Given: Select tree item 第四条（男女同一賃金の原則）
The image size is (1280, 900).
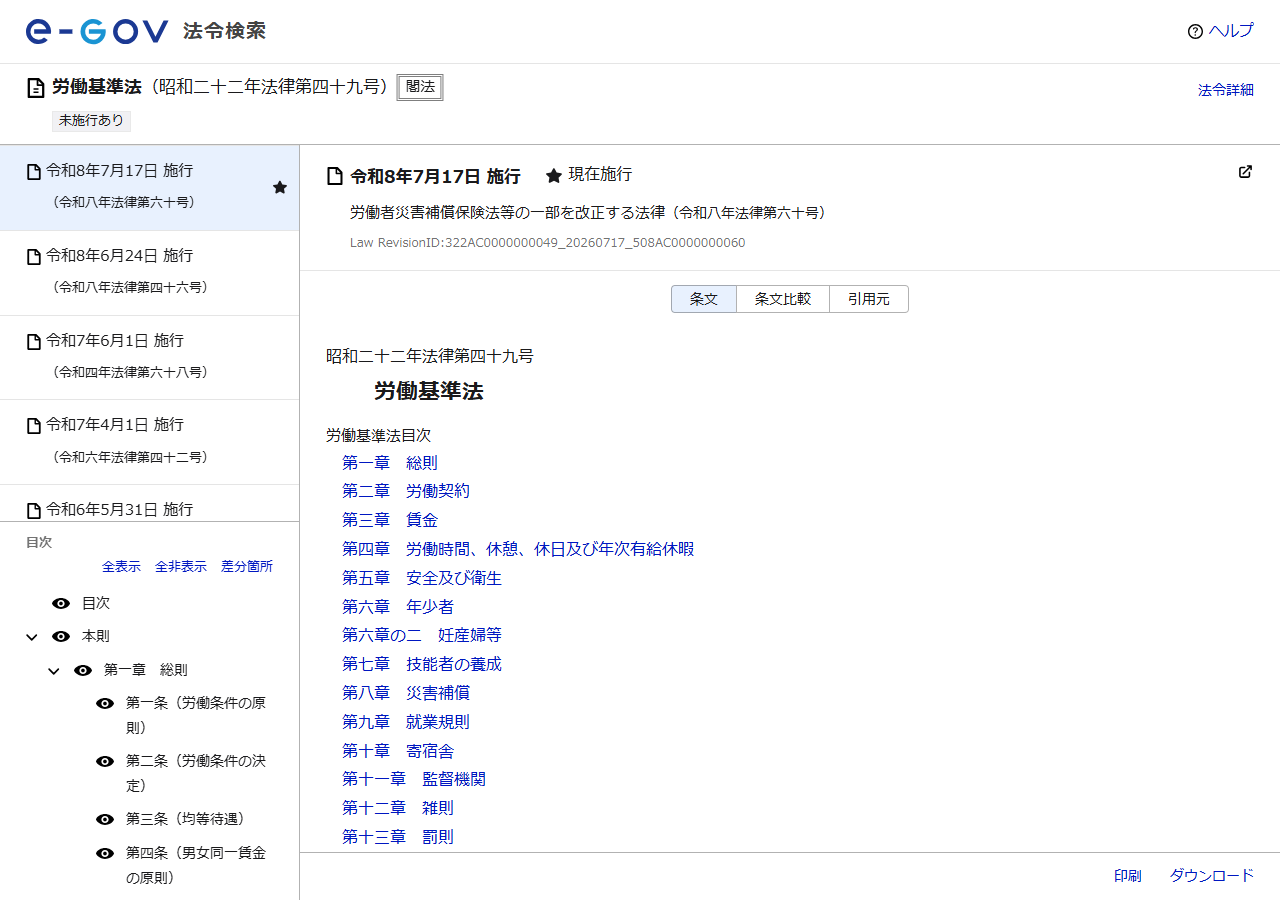Looking at the screenshot, I should (x=196, y=866).
